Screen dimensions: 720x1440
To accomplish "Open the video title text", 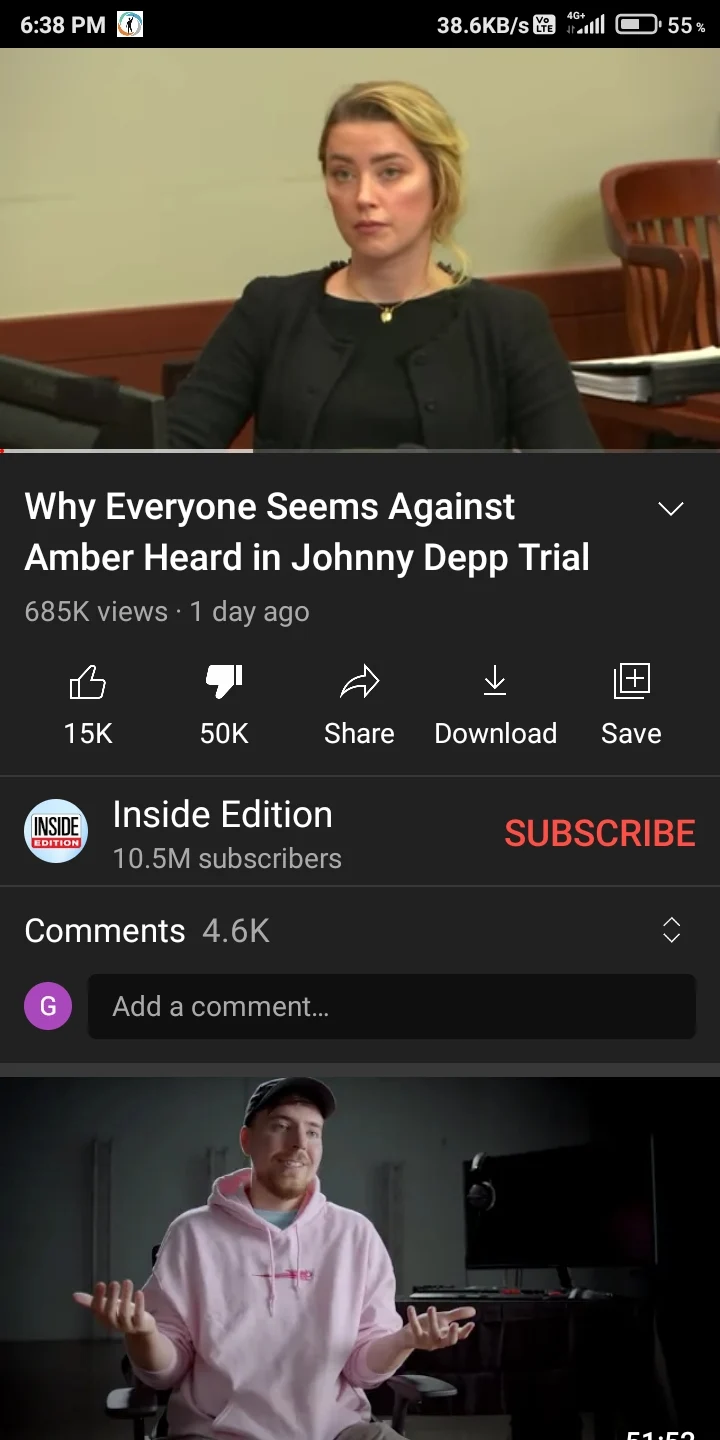I will 307,532.
